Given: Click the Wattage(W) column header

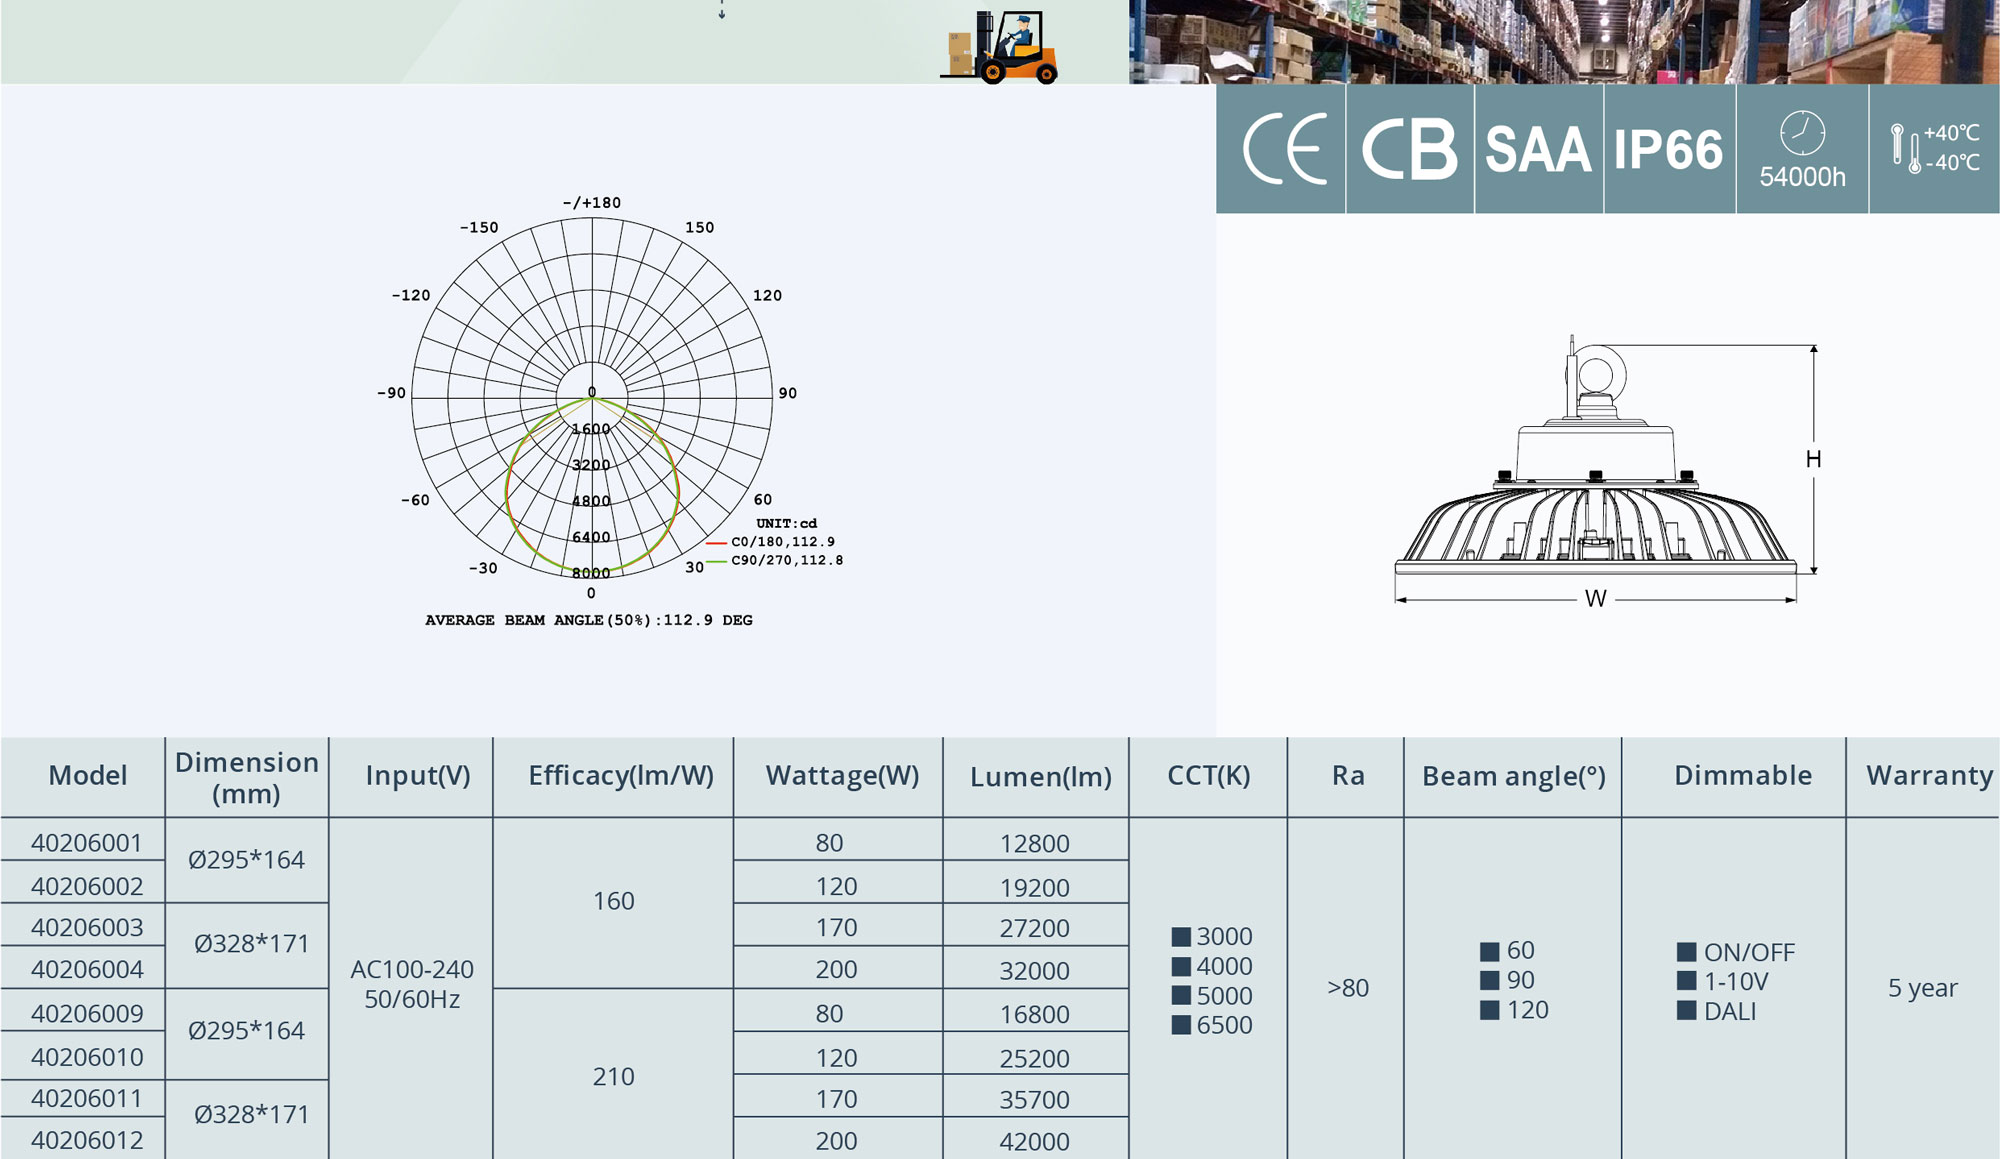Looking at the screenshot, I should pyautogui.click(x=842, y=776).
